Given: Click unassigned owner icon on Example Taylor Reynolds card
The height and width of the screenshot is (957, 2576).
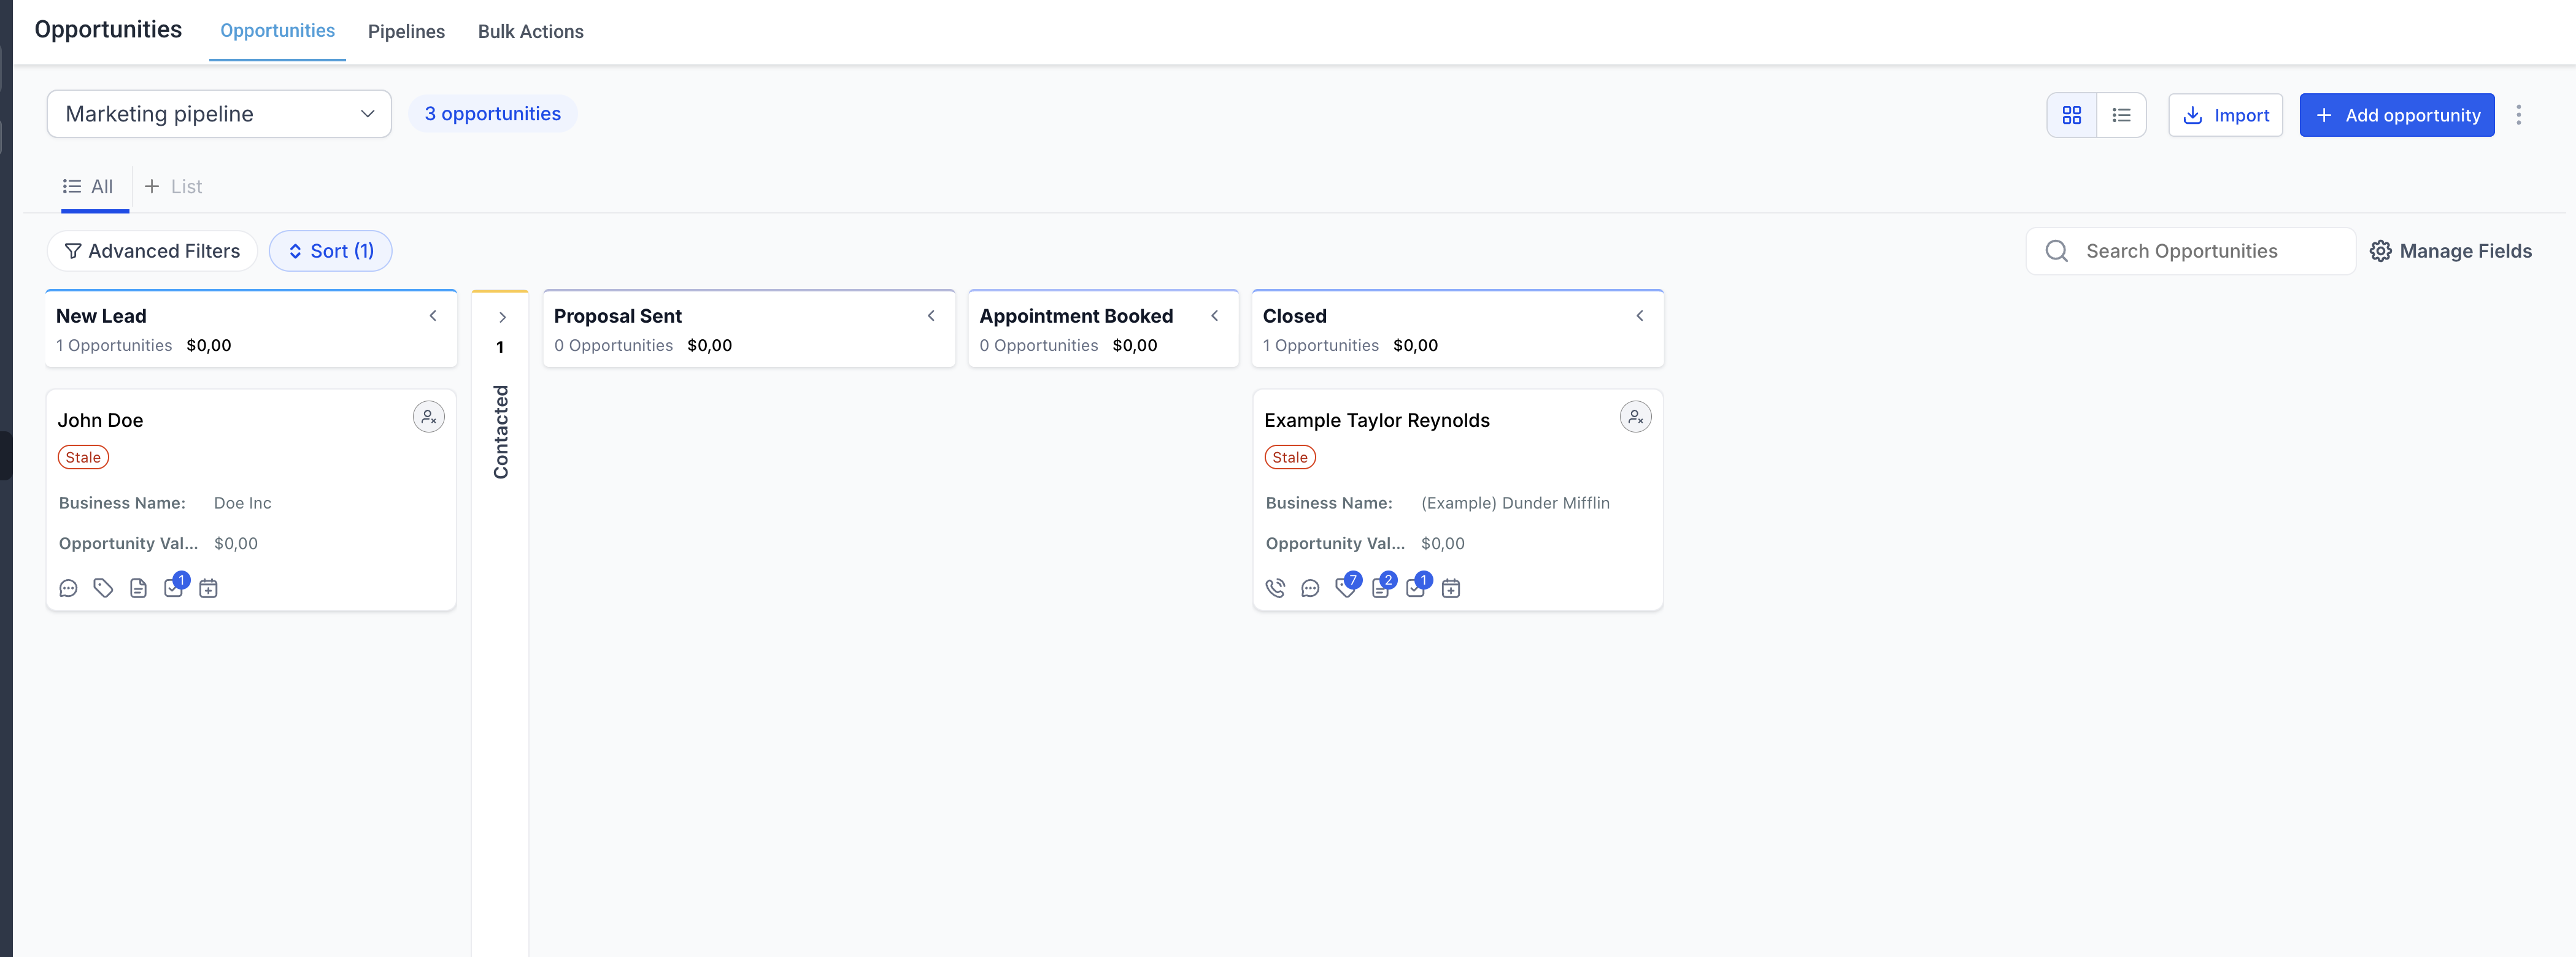Looking at the screenshot, I should [x=1635, y=417].
